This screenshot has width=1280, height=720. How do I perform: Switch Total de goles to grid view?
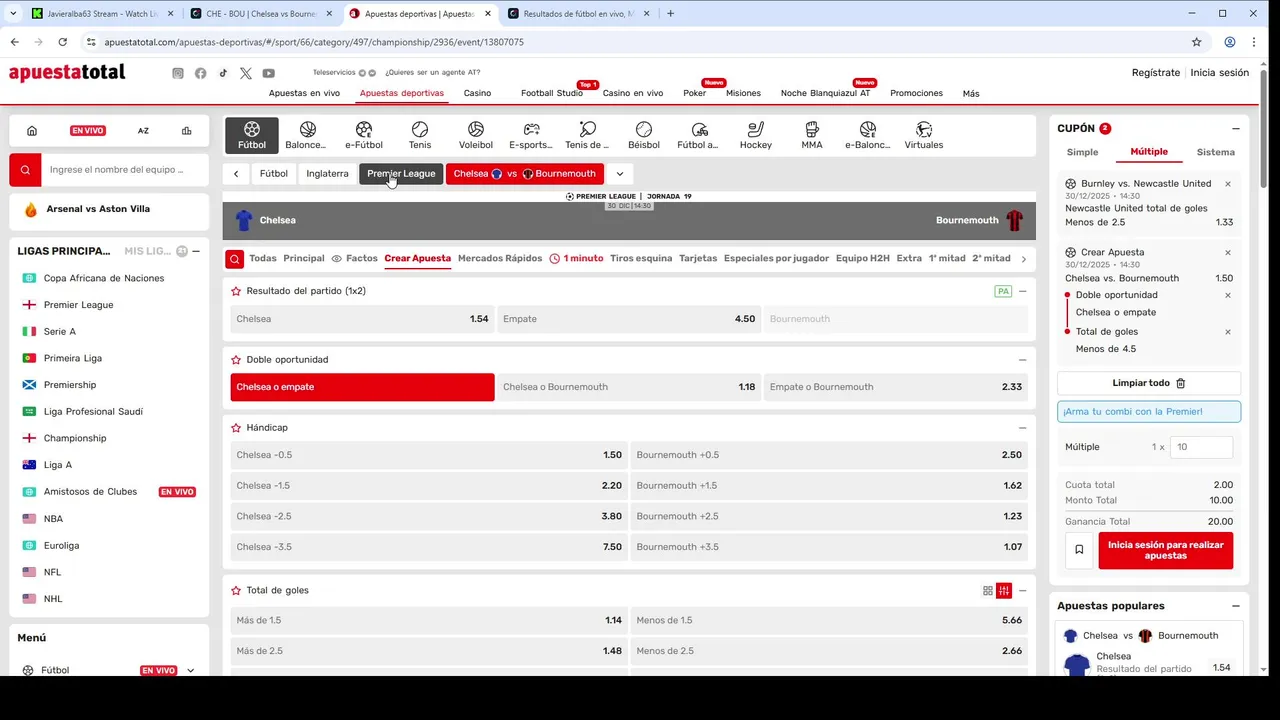point(988,591)
